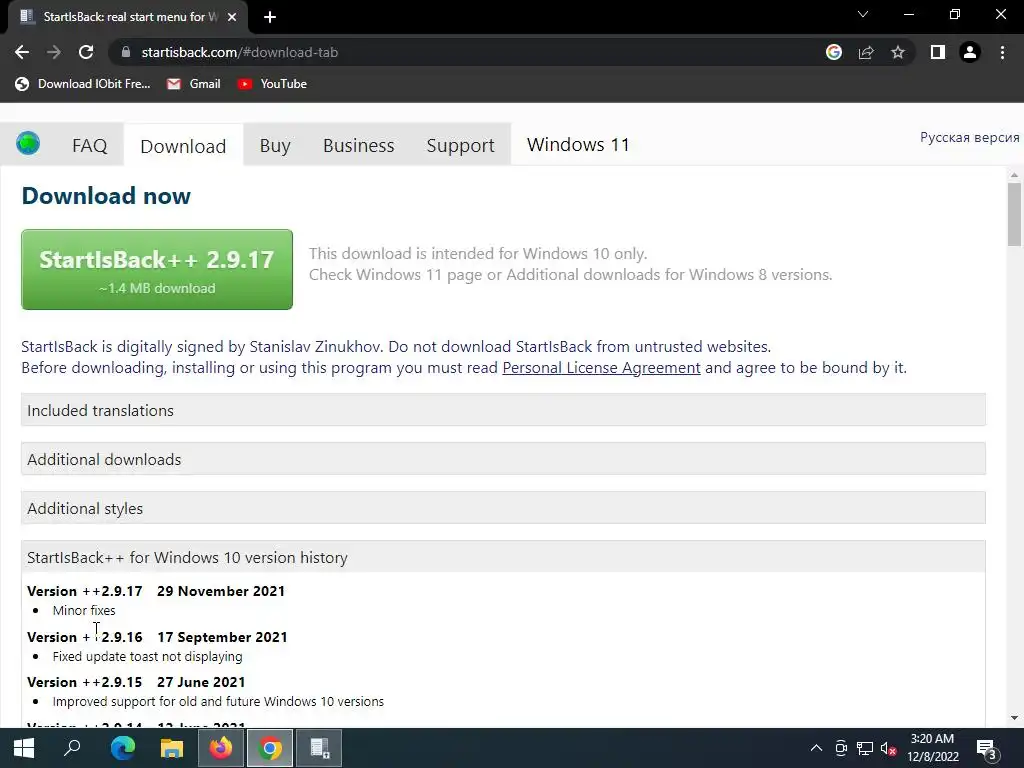This screenshot has width=1024, height=768.
Task: Reload the page with refresh icon
Action: point(86,52)
